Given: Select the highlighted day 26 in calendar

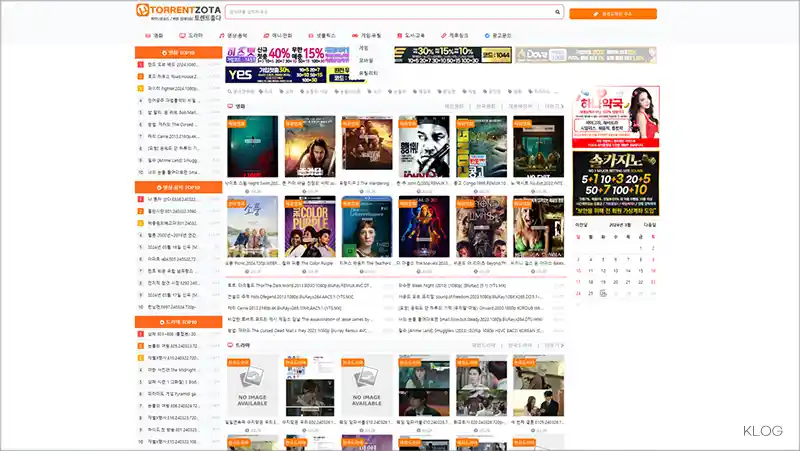Looking at the screenshot, I should (x=603, y=293).
